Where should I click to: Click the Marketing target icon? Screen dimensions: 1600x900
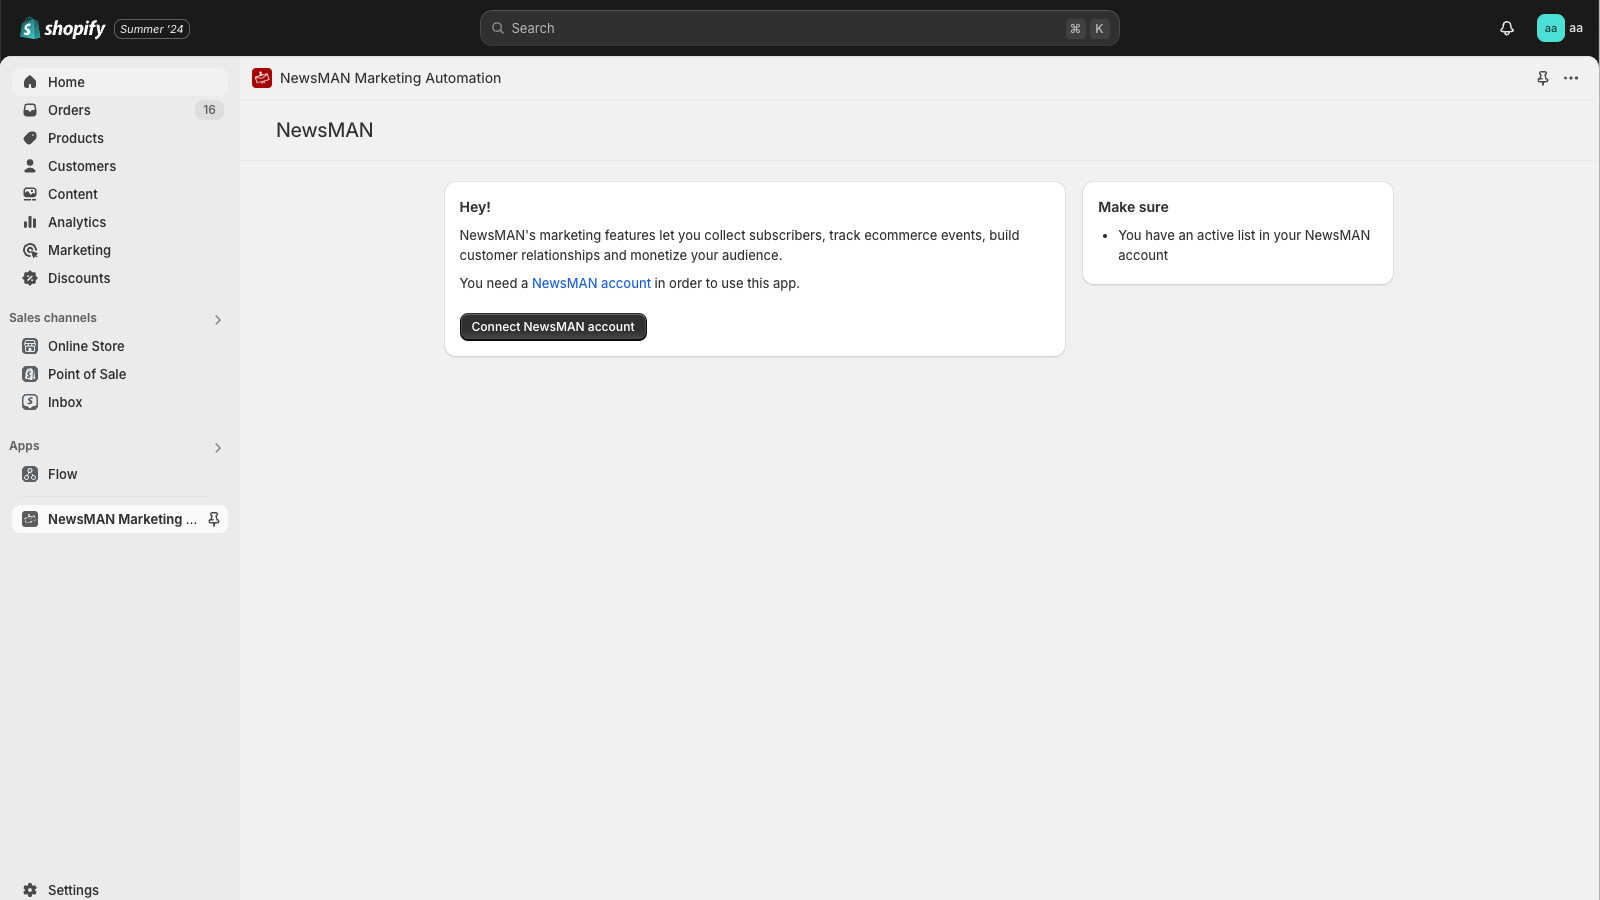[x=30, y=250]
